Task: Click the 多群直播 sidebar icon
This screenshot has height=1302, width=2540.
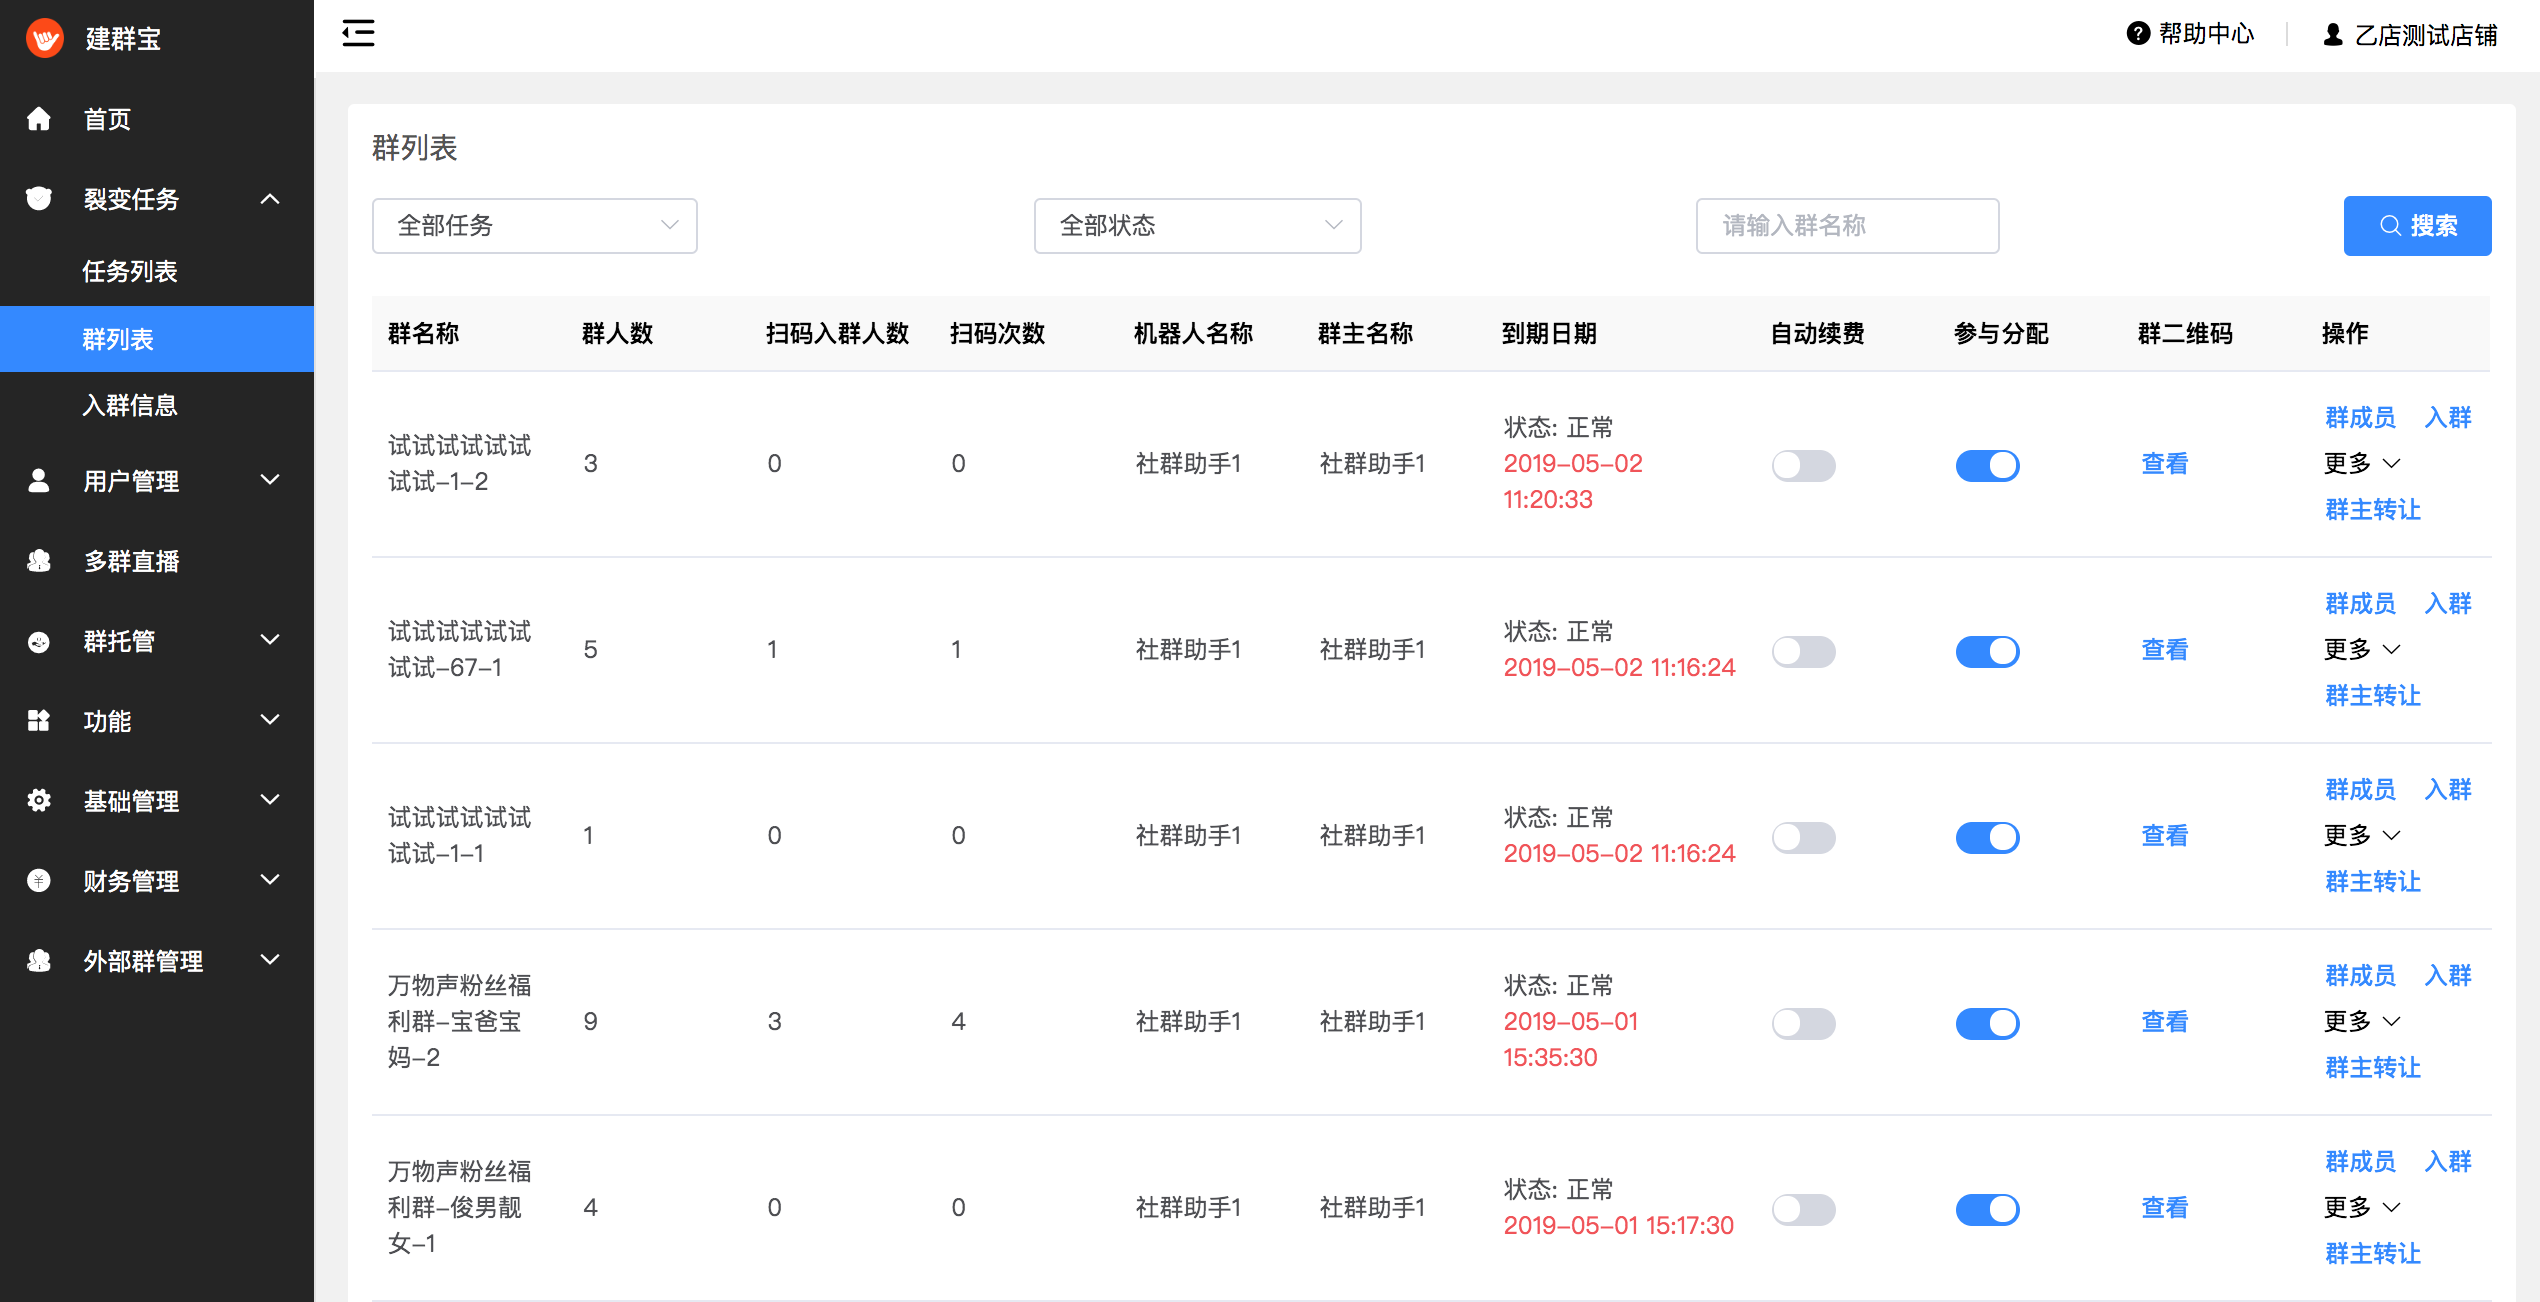Action: point(39,561)
